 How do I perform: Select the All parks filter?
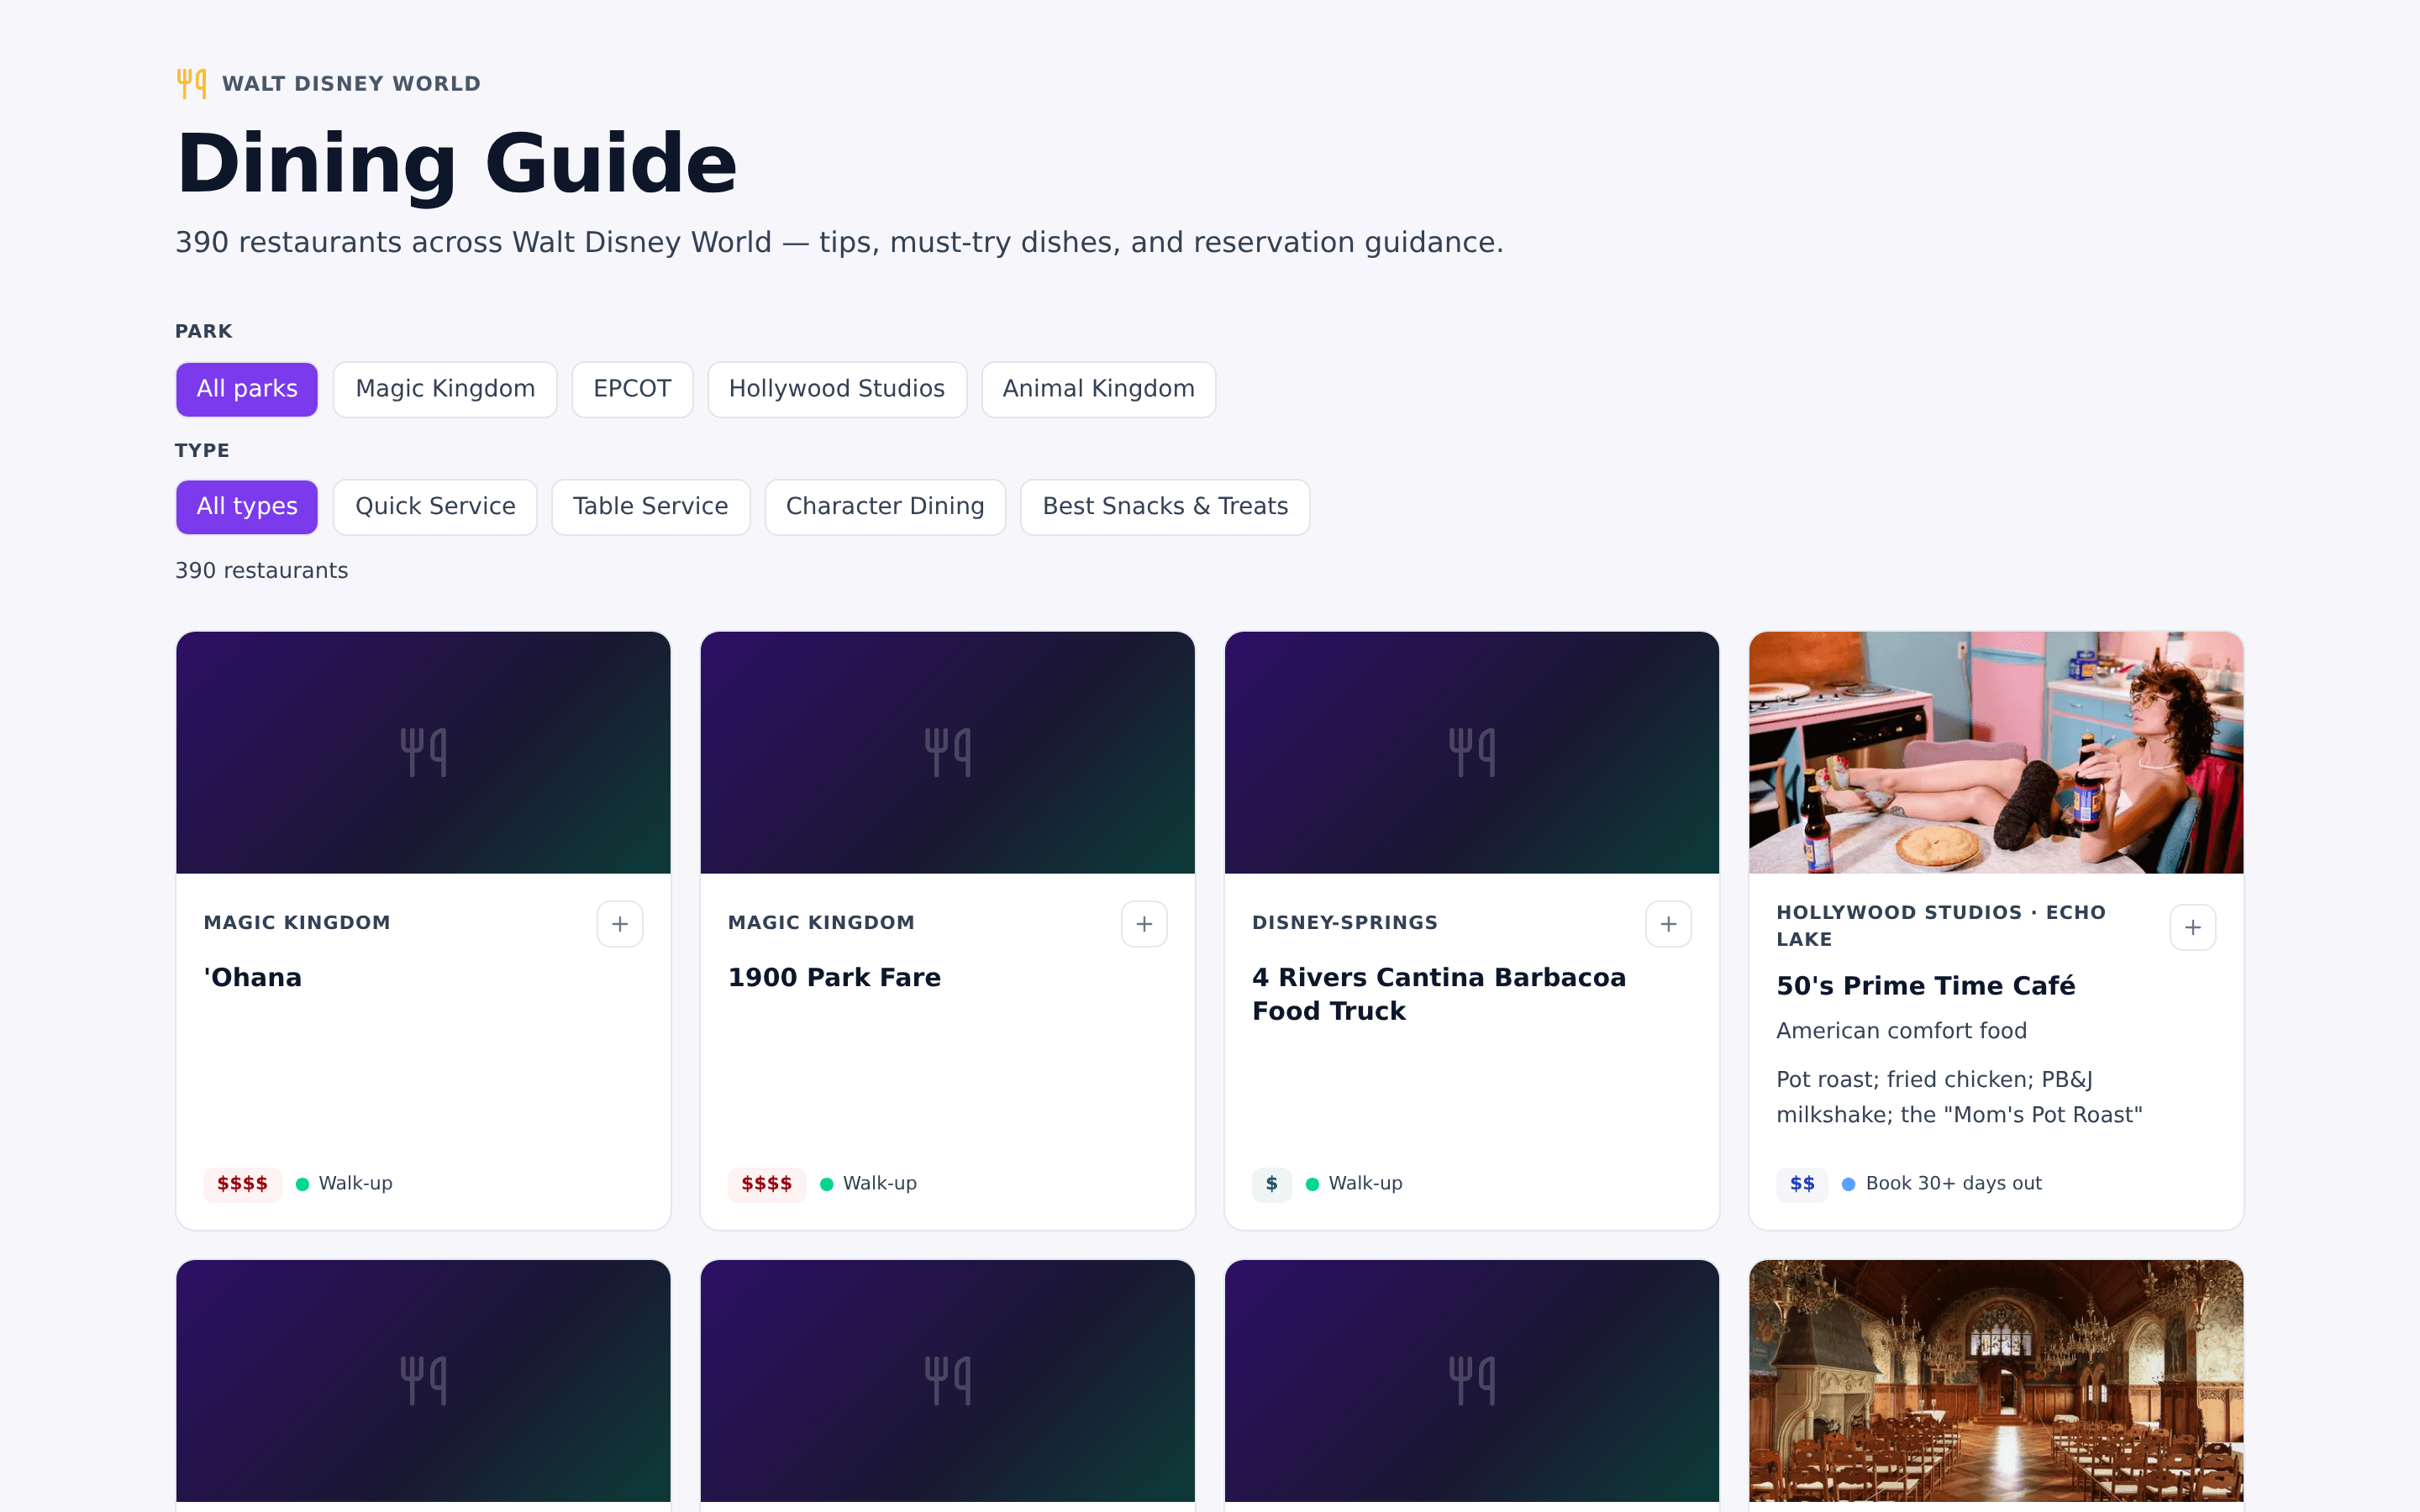point(247,389)
